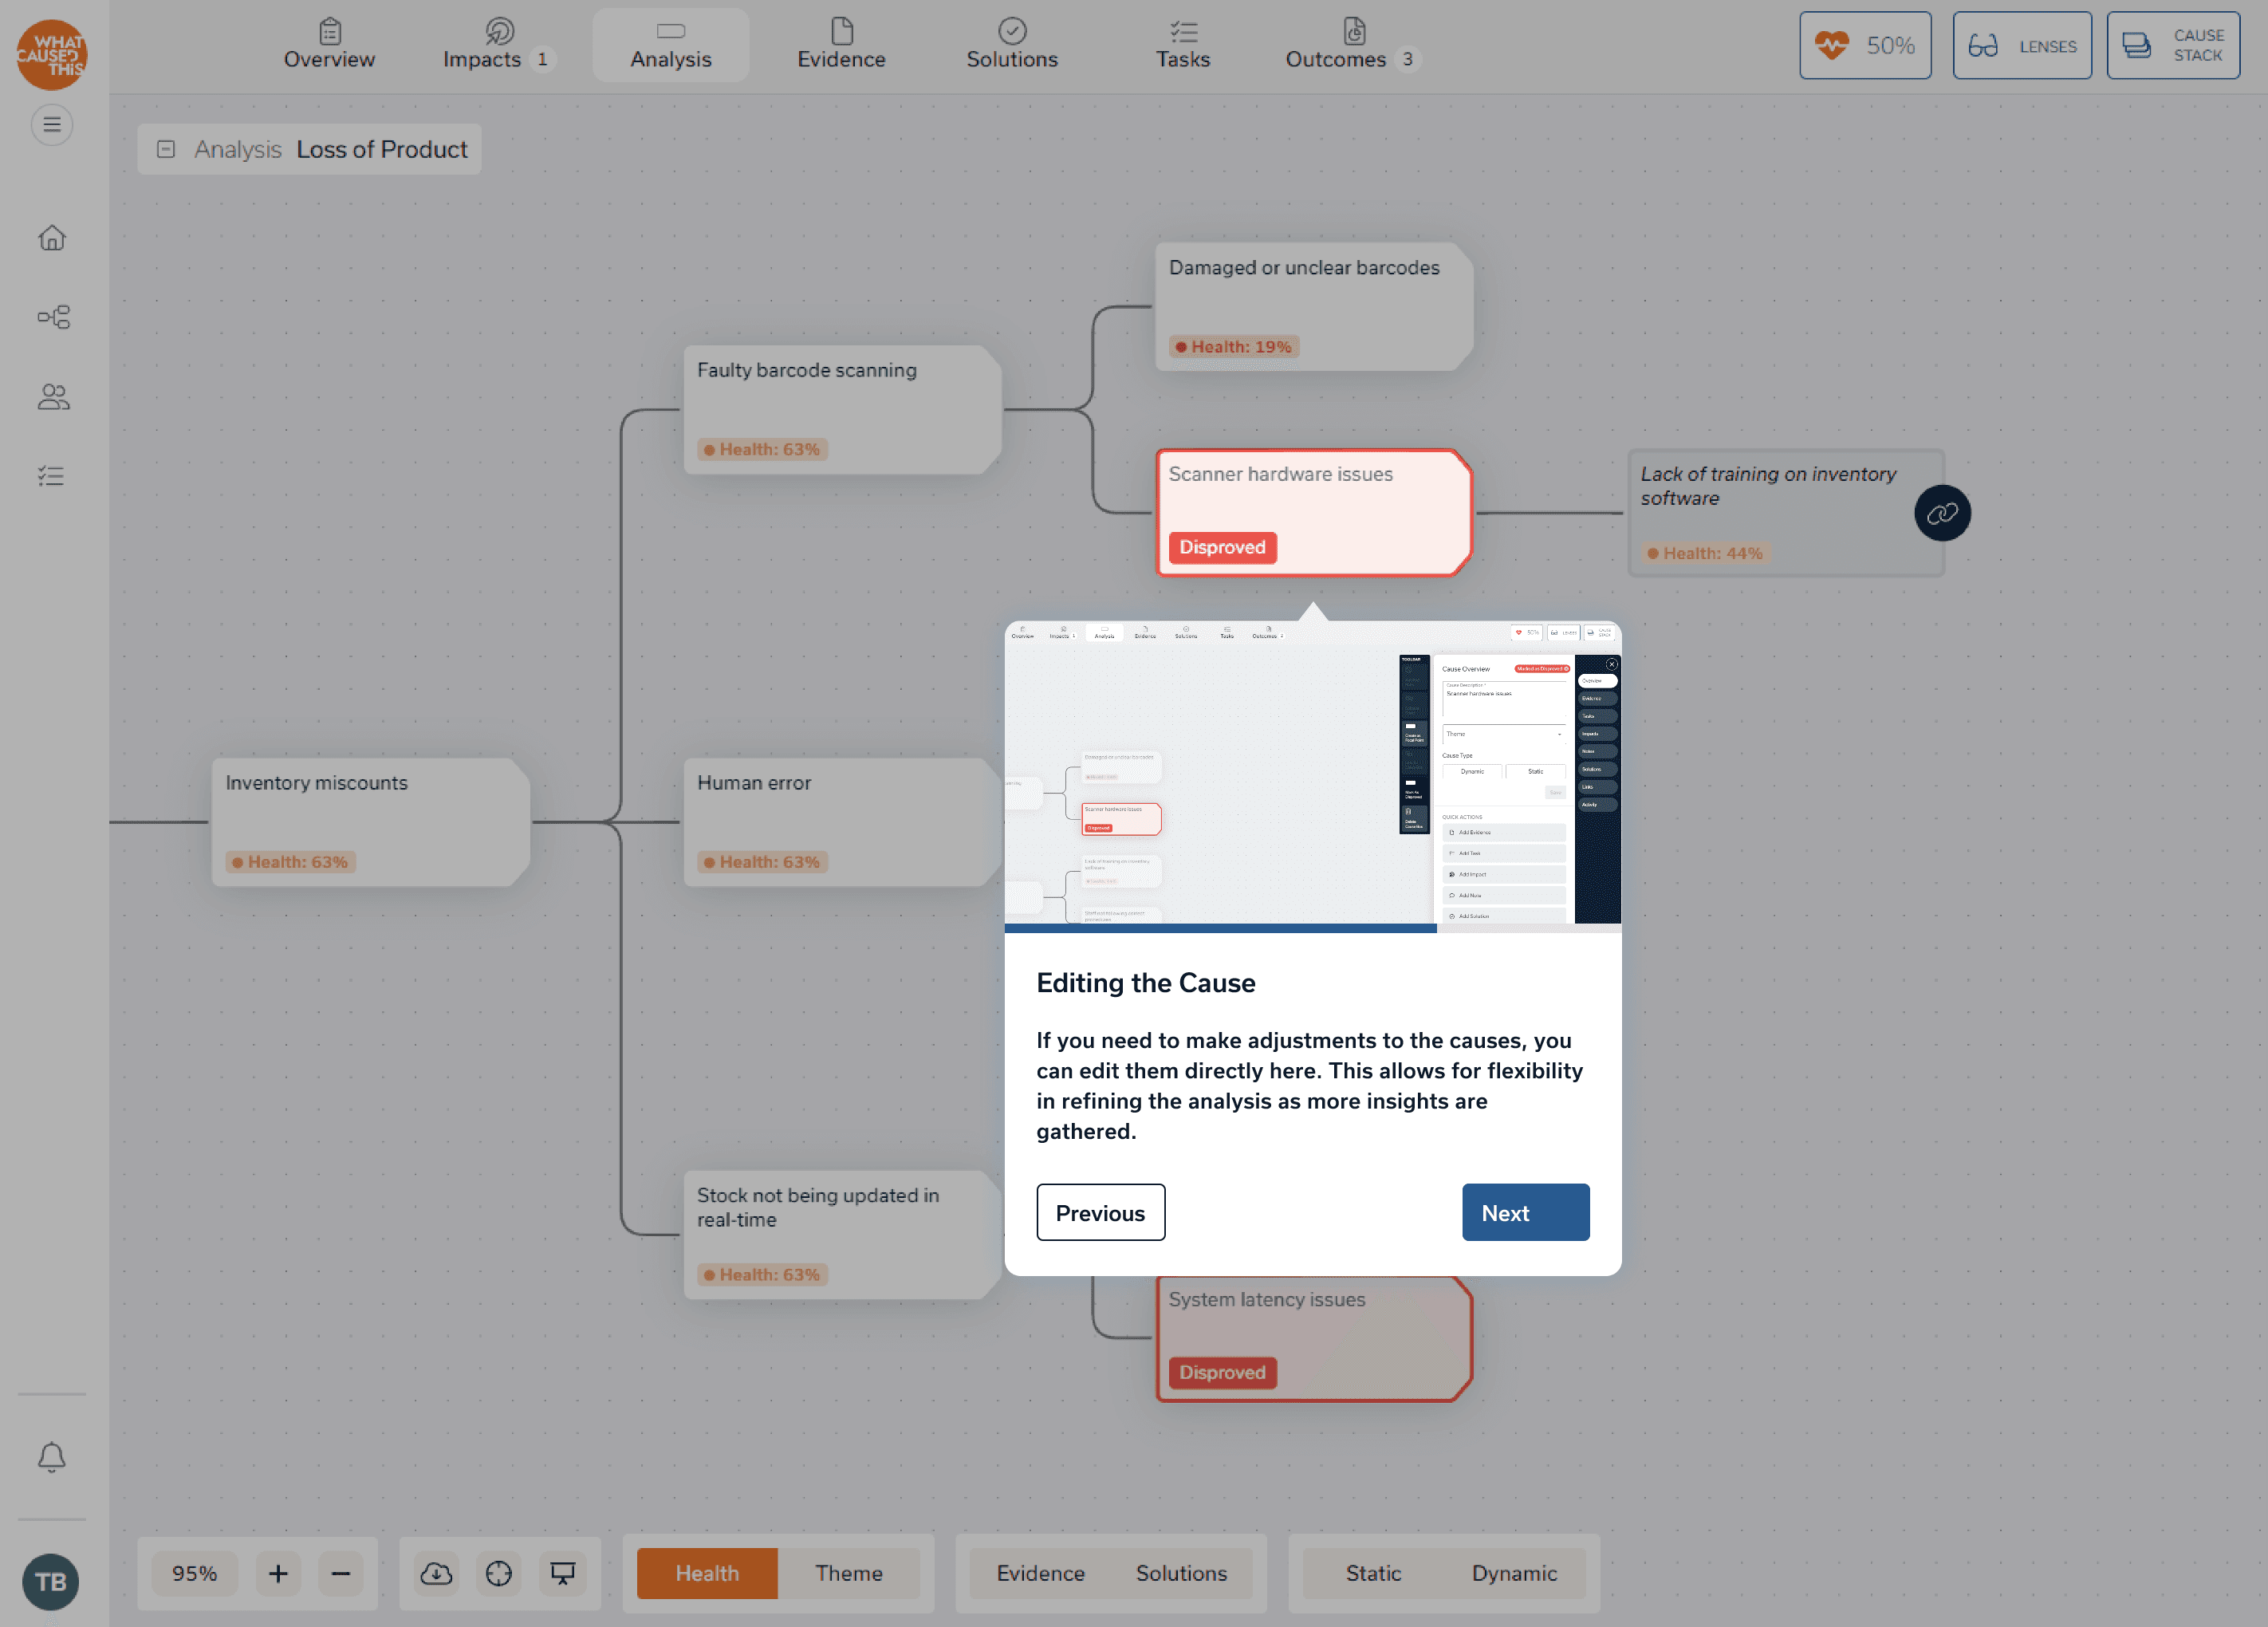This screenshot has width=2268, height=1627.
Task: Open the home icon in sidebar
Action: click(x=52, y=238)
